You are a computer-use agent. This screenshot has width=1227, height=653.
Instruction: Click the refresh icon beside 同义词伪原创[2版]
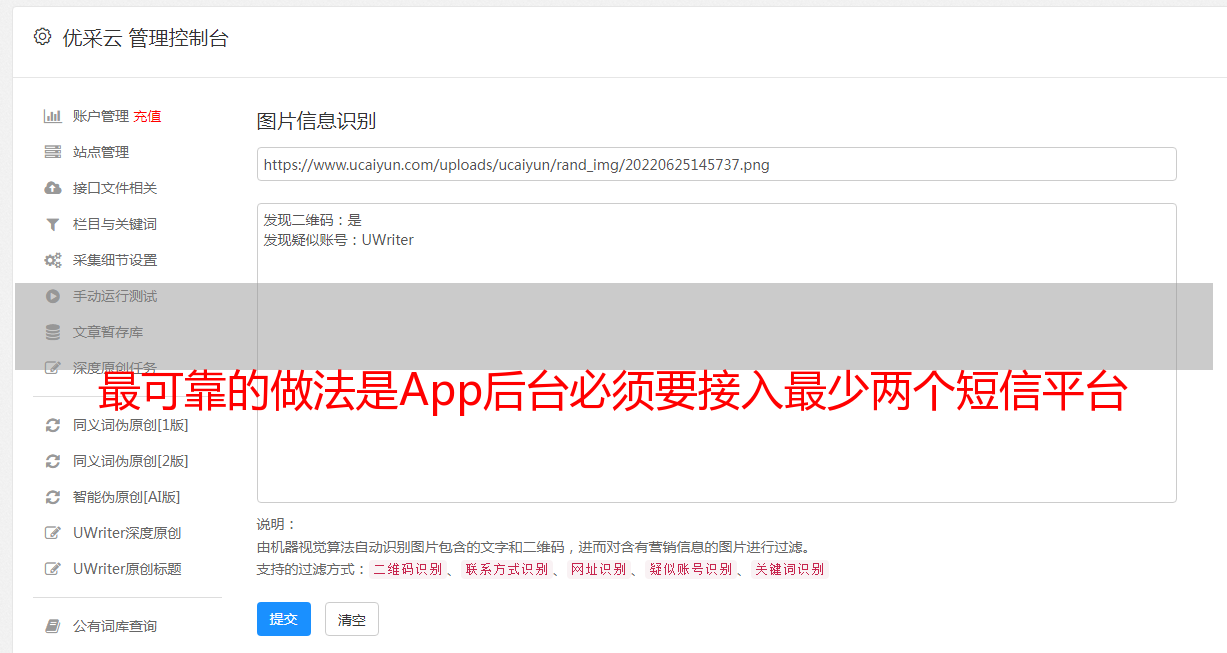(x=53, y=461)
